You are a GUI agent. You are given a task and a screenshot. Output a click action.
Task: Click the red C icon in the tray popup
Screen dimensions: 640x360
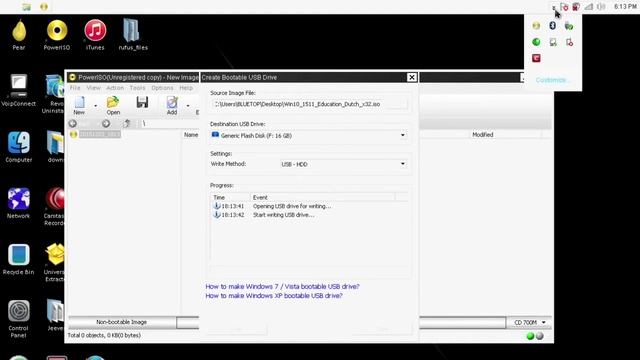click(x=536, y=58)
